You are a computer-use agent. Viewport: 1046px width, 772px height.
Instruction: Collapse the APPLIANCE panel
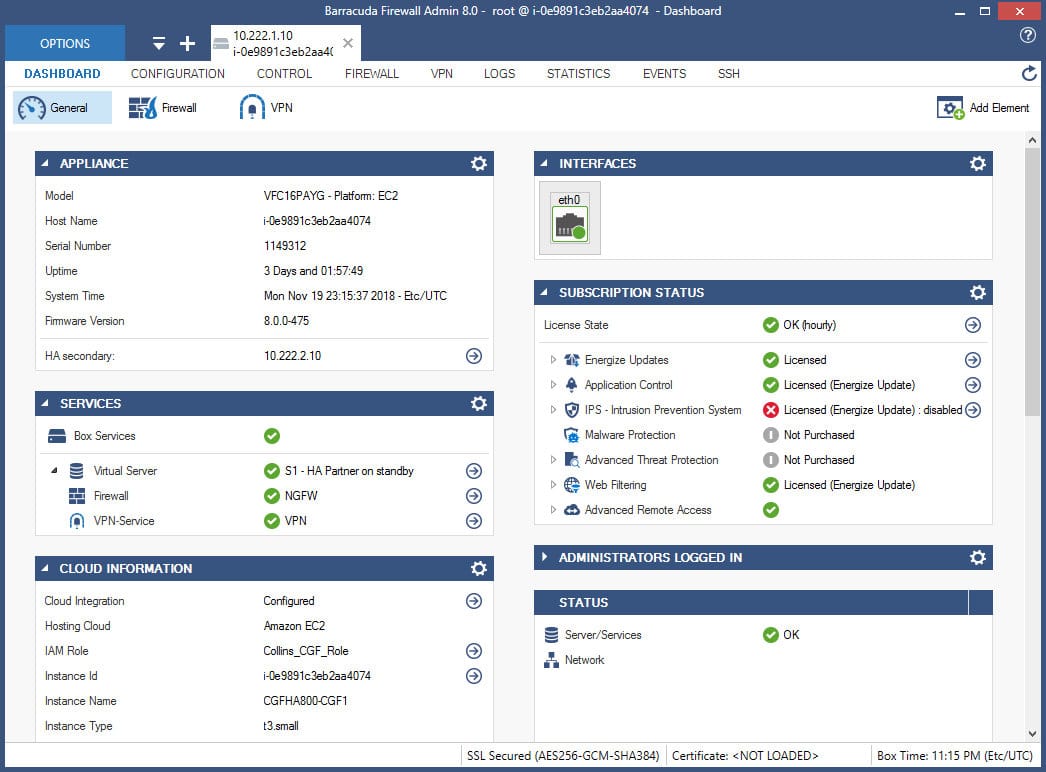click(45, 163)
